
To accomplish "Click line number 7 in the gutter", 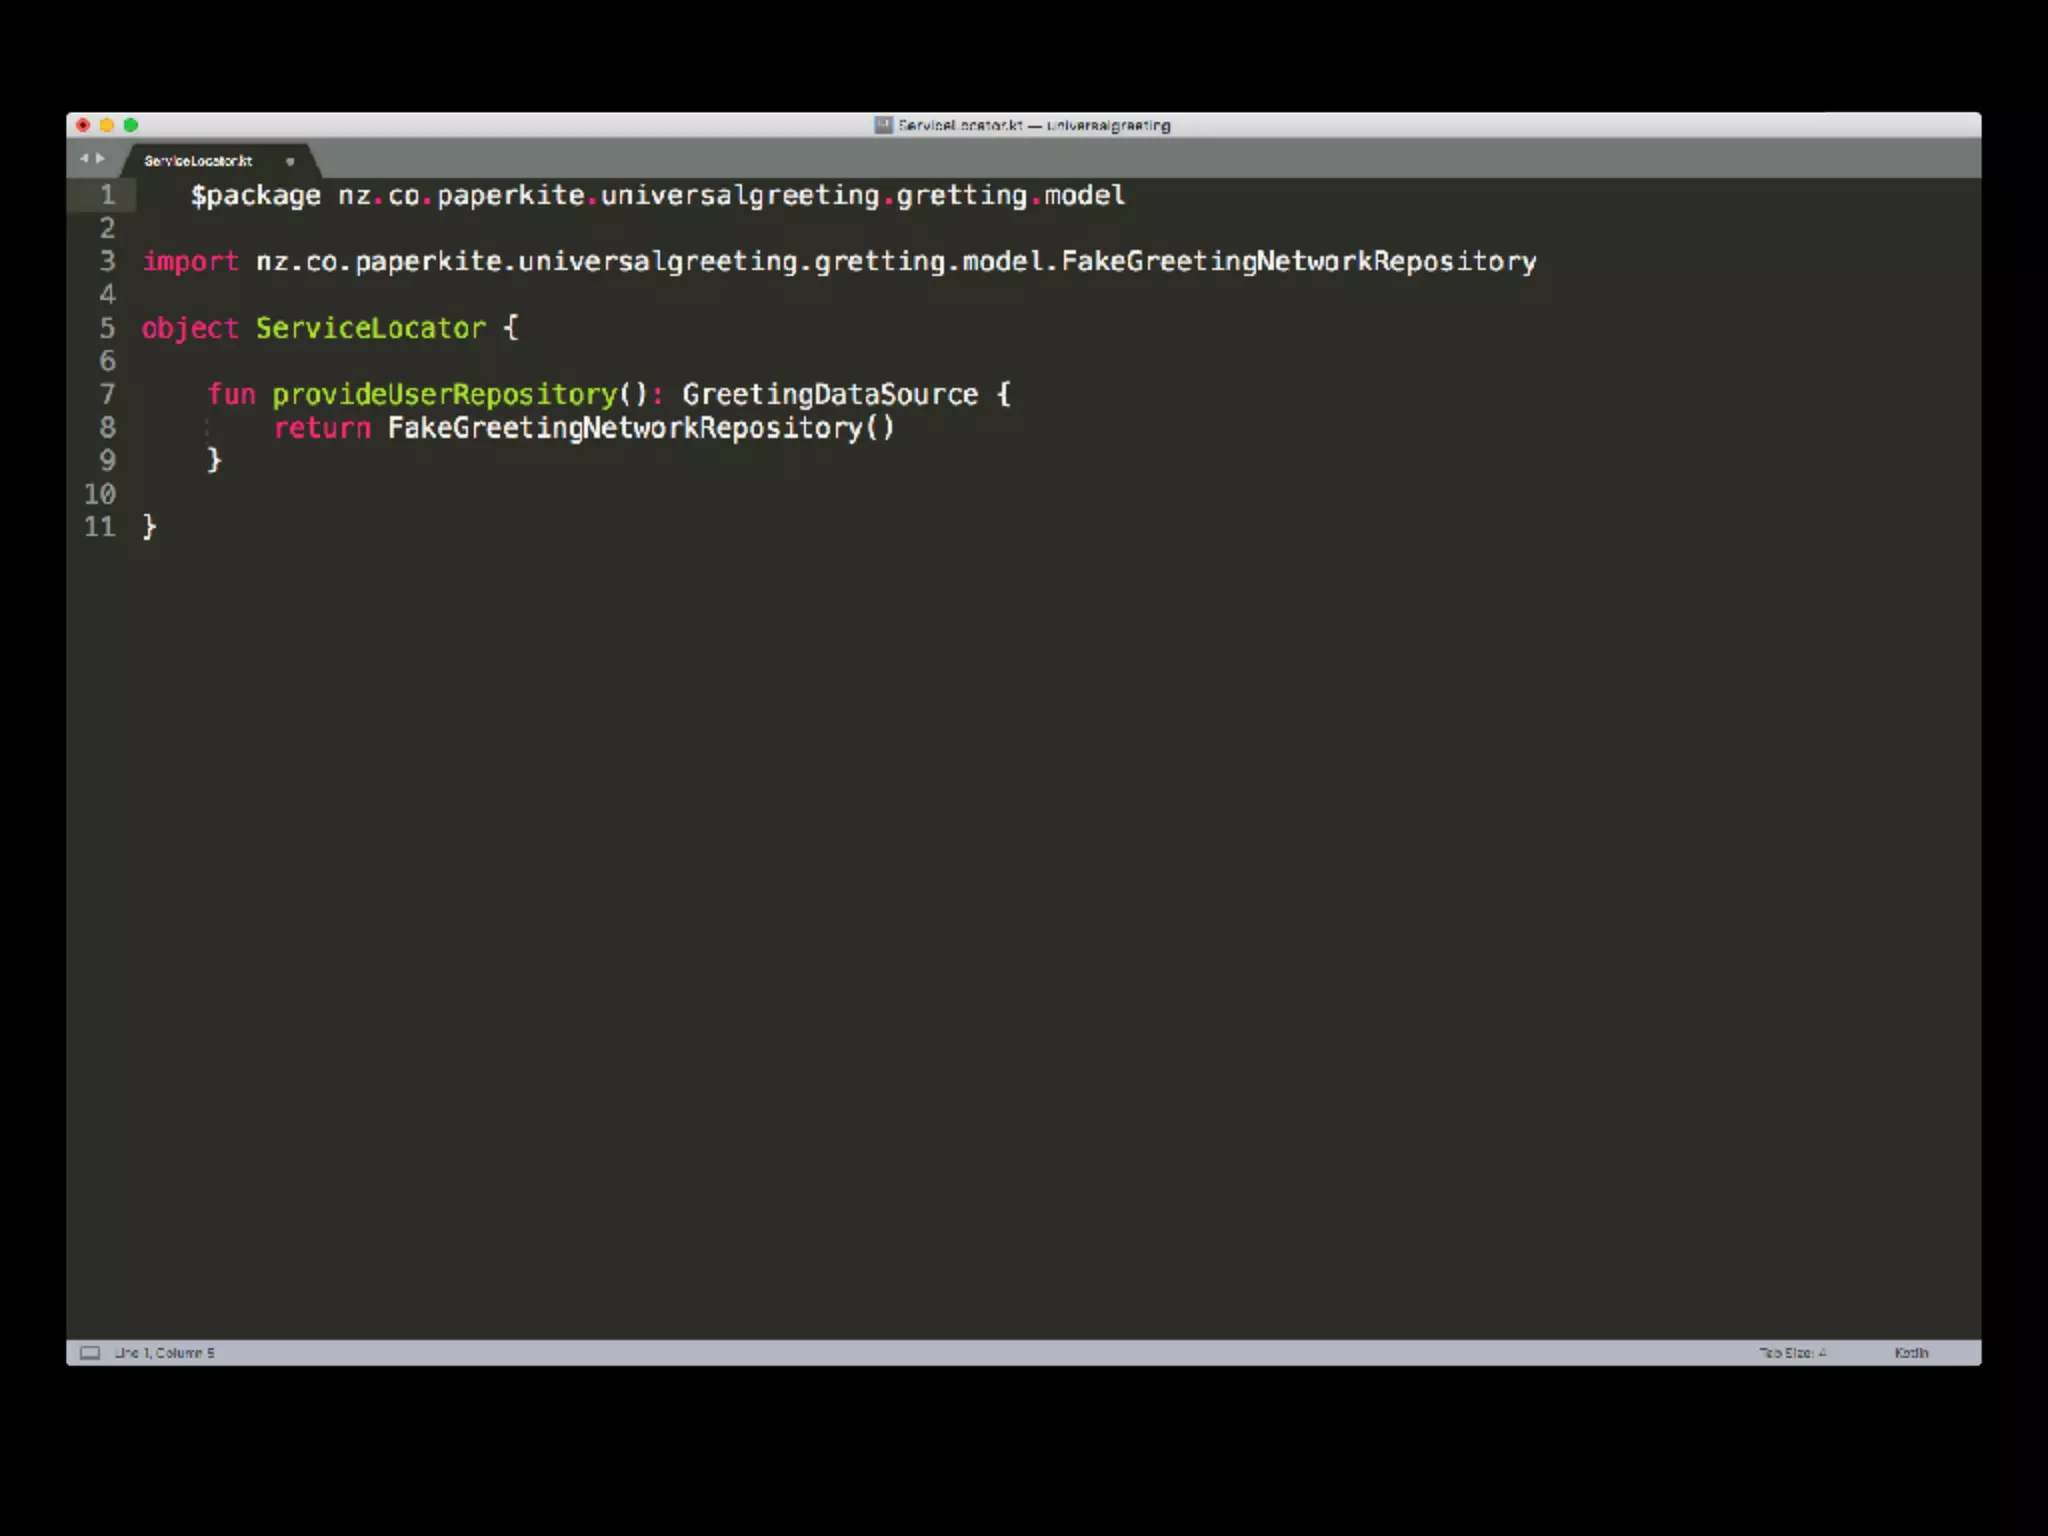I will [107, 394].
